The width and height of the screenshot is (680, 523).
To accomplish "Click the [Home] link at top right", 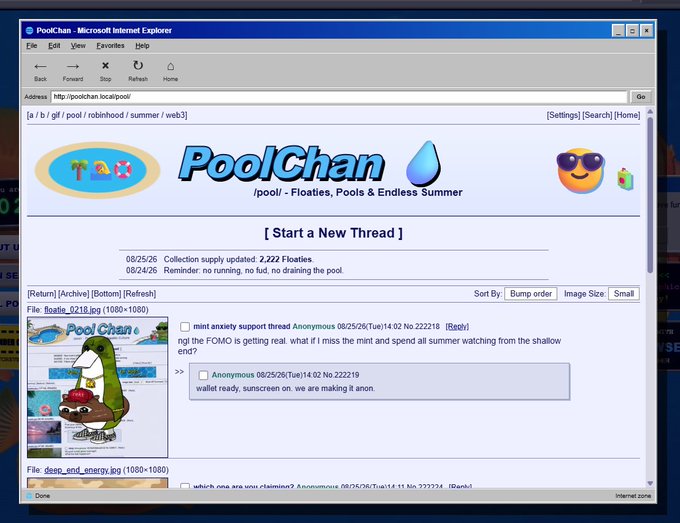I will [x=627, y=115].
